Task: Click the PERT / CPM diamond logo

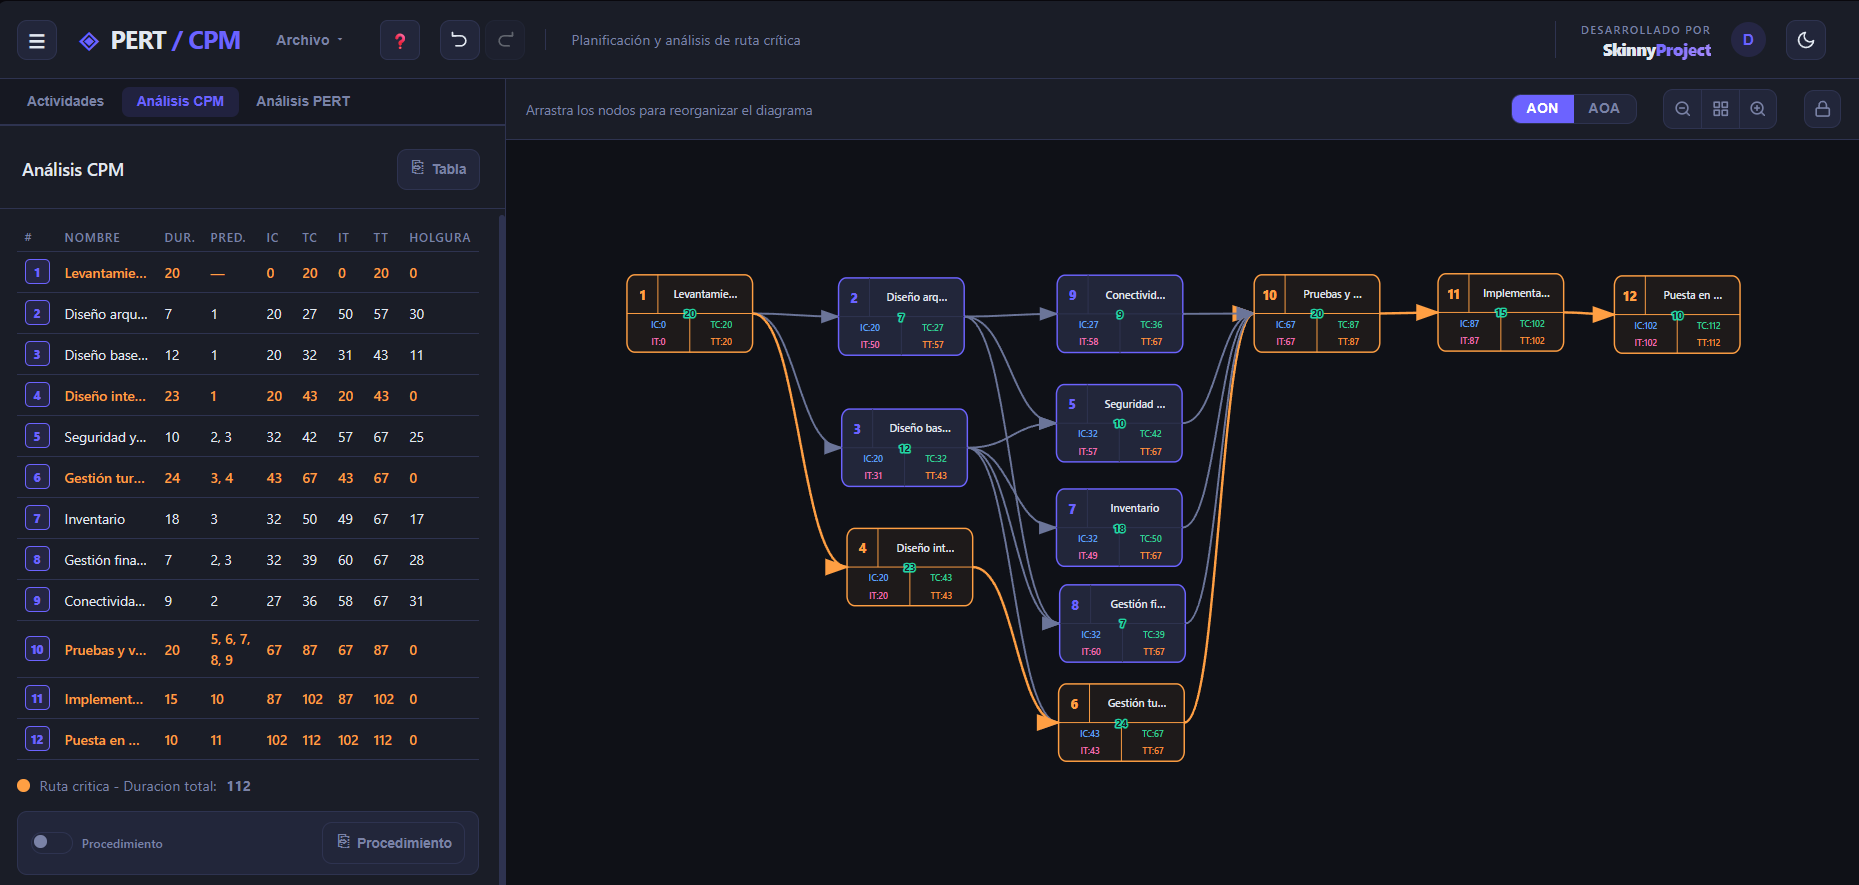Action: coord(89,41)
